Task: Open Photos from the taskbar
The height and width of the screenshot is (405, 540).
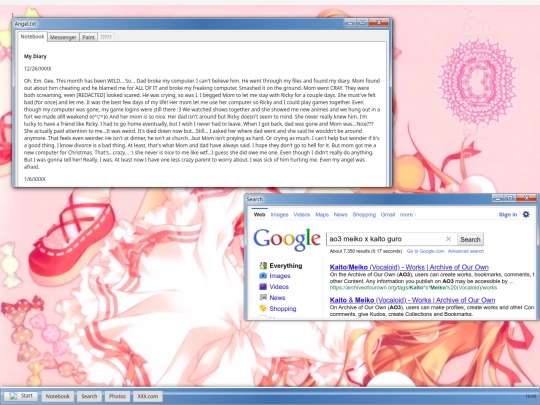Action: click(x=117, y=396)
